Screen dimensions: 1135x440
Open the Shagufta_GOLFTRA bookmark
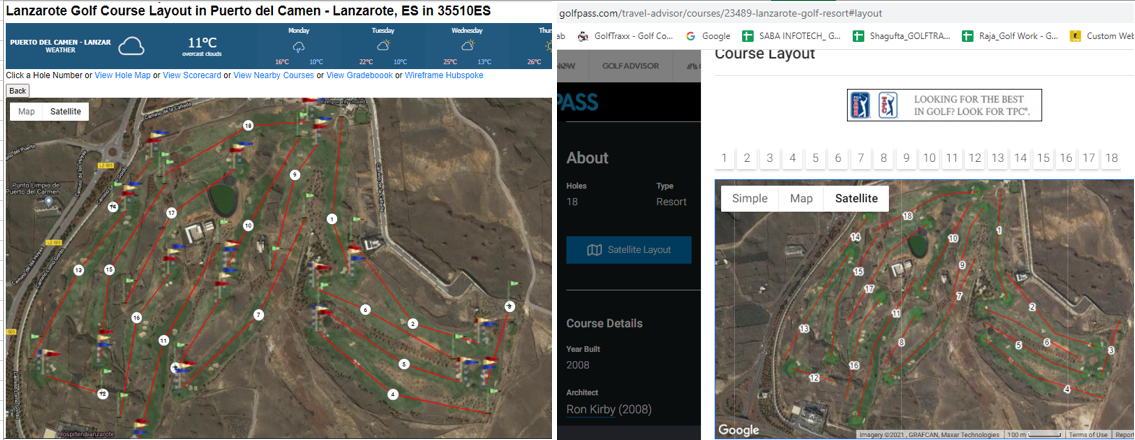[x=902, y=35]
